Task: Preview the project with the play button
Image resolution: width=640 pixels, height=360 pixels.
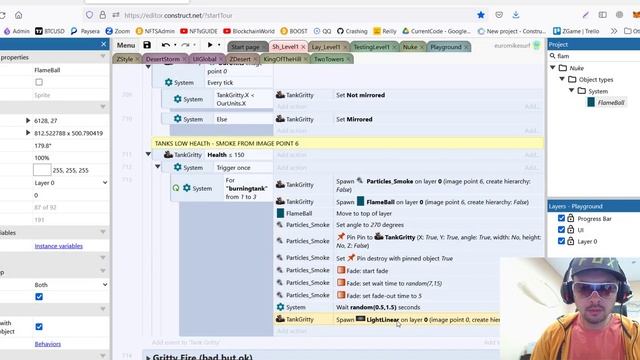Action: [x=210, y=45]
